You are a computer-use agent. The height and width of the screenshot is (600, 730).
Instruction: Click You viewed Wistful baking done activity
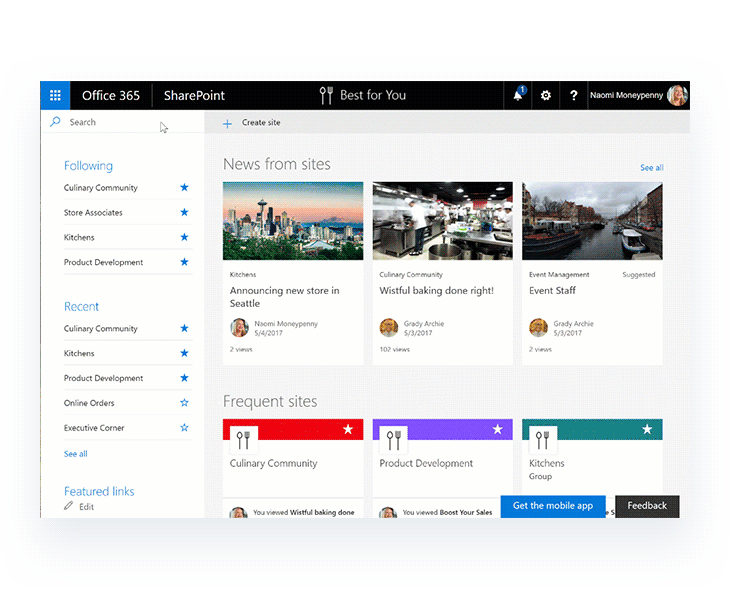tap(304, 512)
